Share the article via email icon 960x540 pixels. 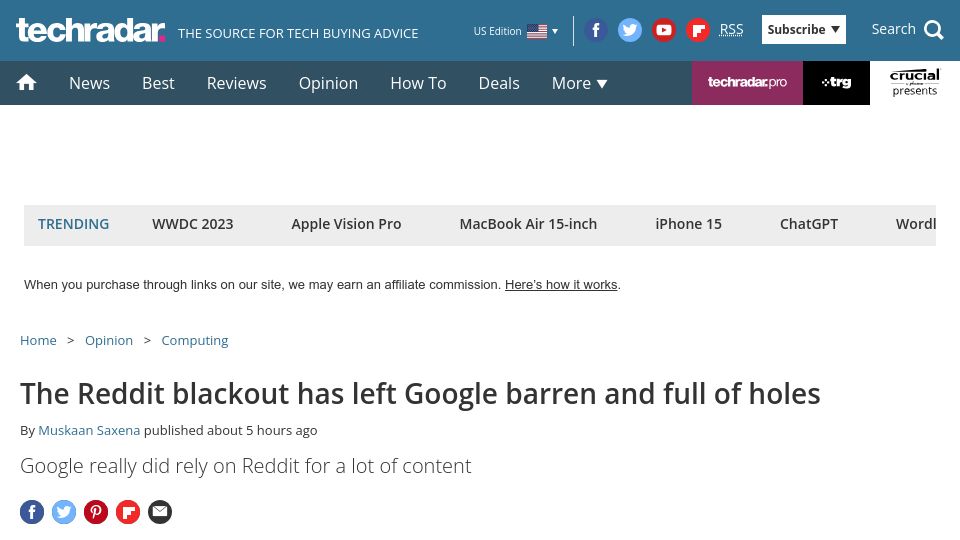pos(160,512)
